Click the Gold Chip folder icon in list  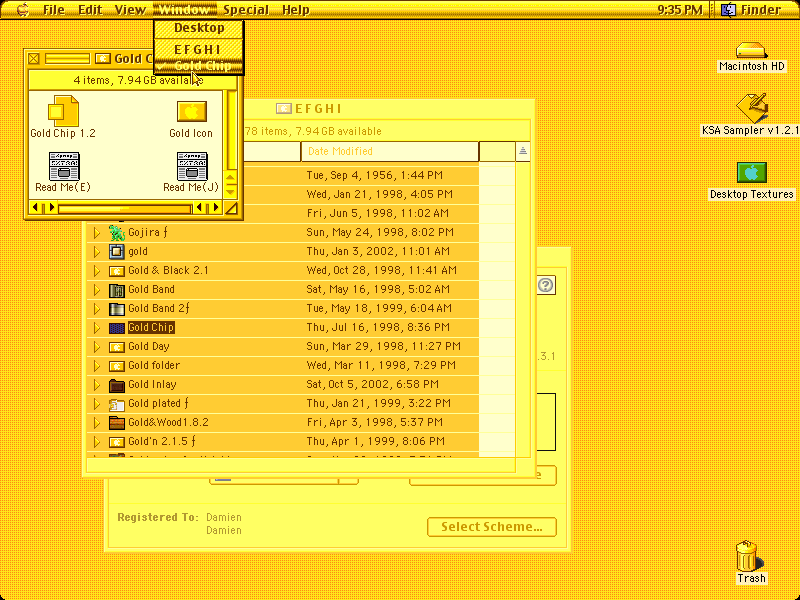pyautogui.click(x=117, y=328)
